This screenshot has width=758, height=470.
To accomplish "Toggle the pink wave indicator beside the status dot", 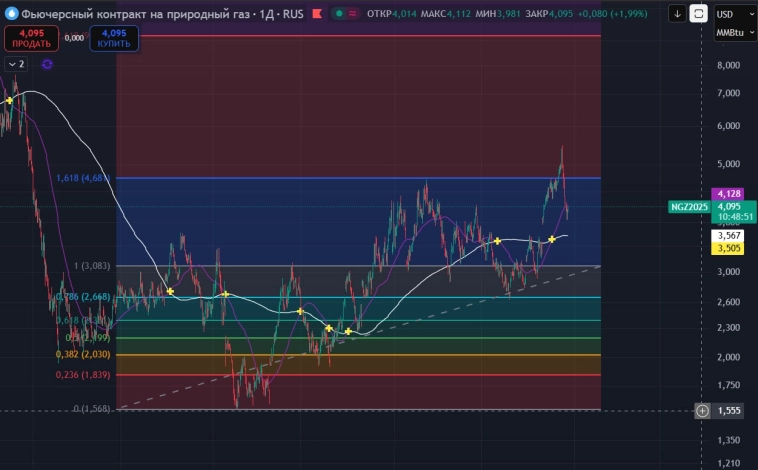I will pos(354,14).
